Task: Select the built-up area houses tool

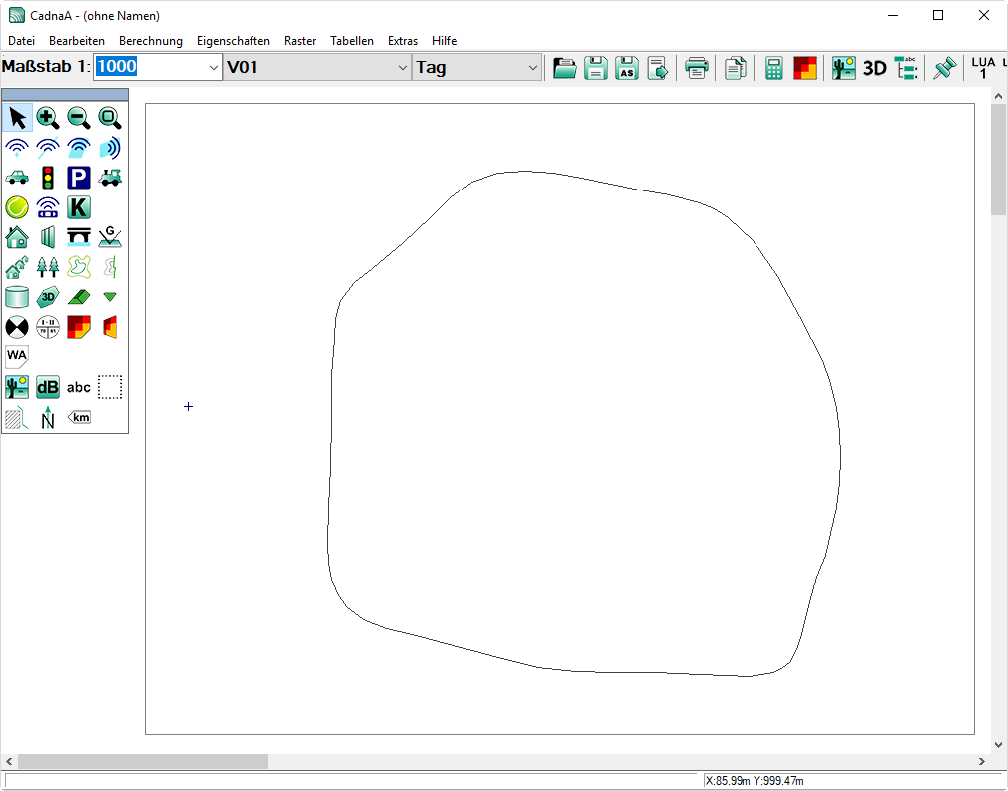Action: 17,267
